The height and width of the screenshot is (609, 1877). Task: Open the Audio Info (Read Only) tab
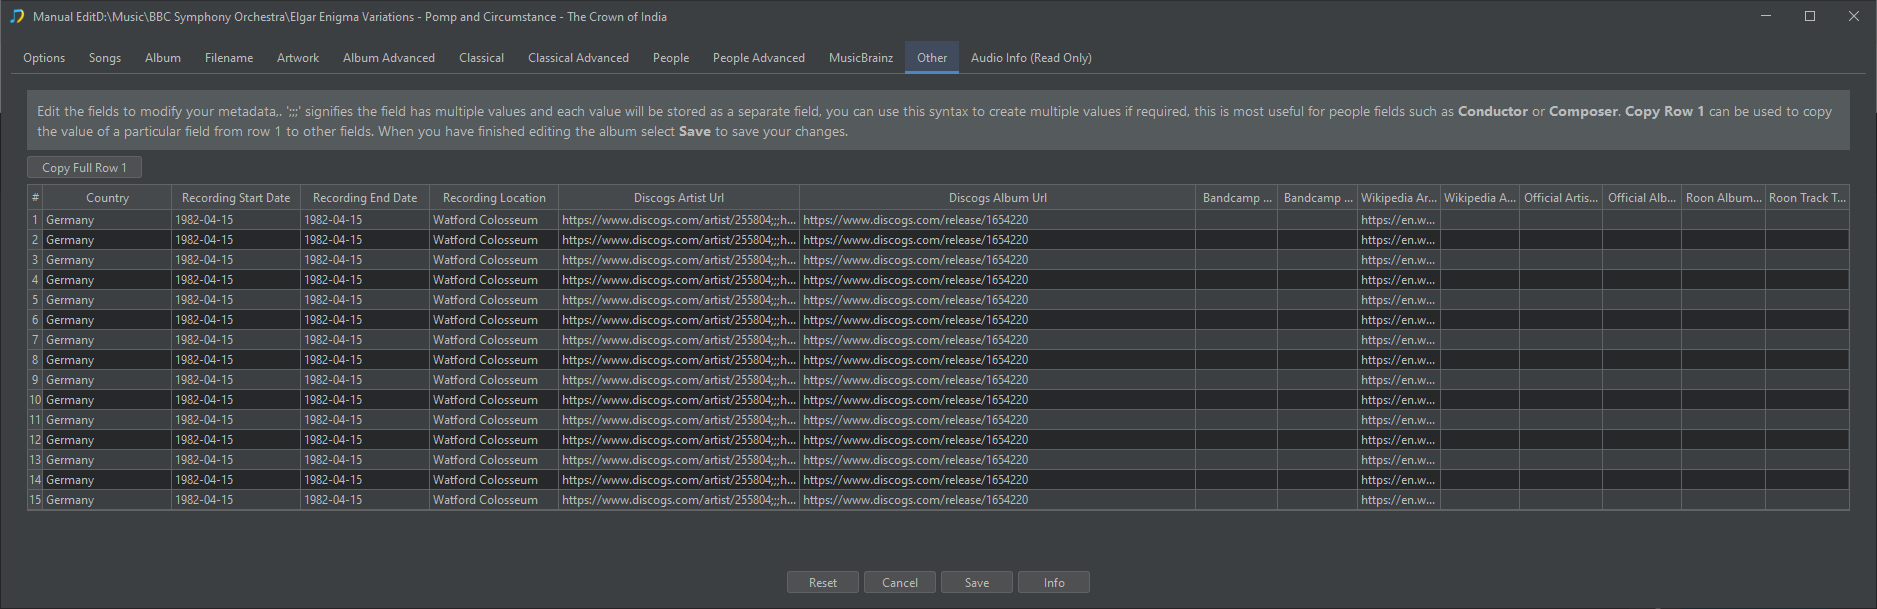(1031, 58)
